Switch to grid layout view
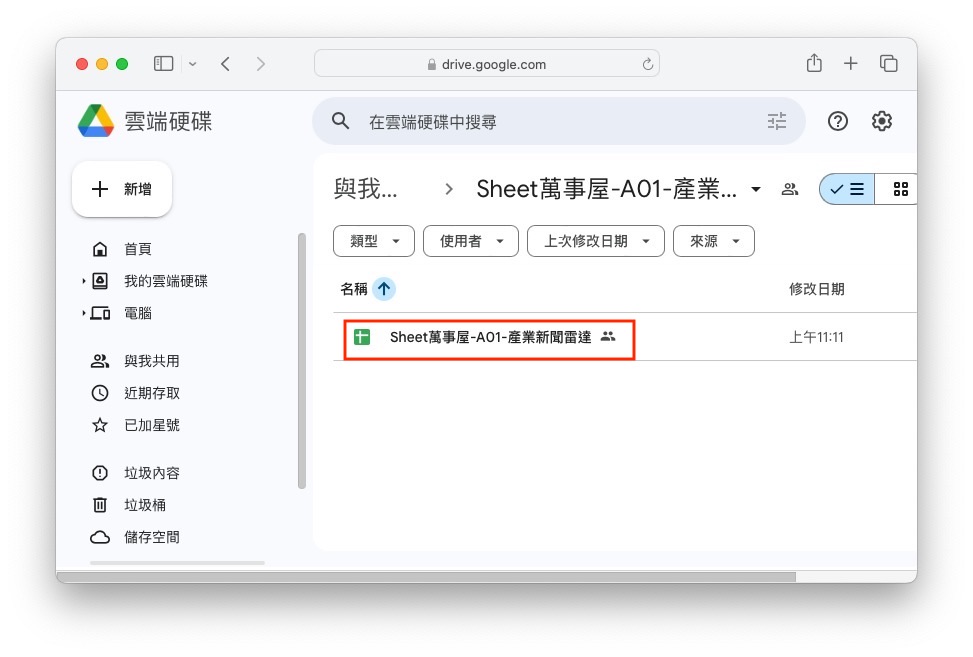Screen dimensions: 973x657 pyautogui.click(x=899, y=189)
